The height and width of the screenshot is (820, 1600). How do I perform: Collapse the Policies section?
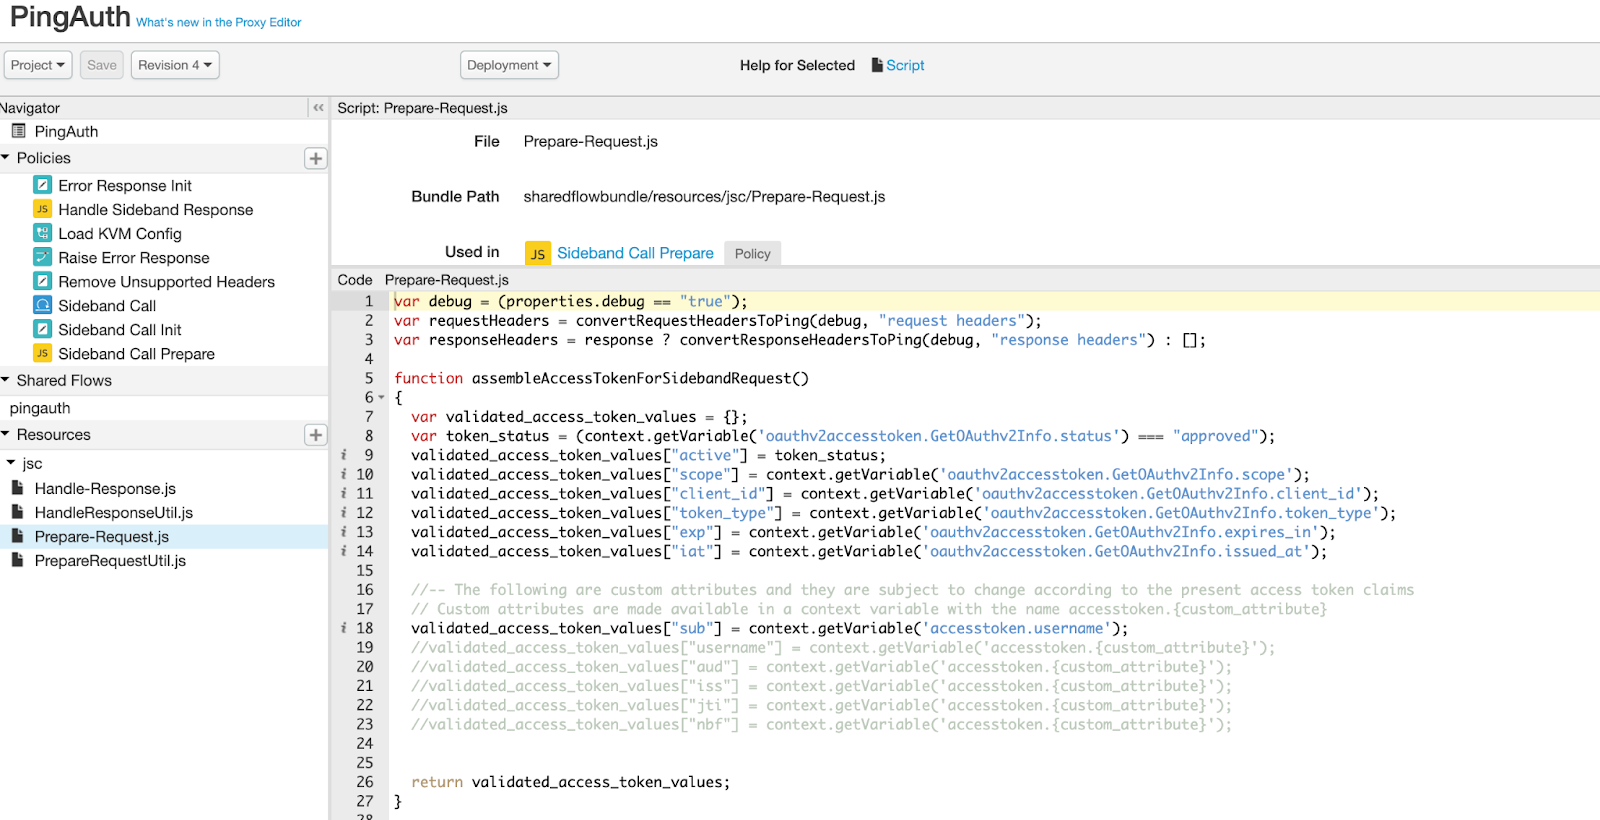6,158
